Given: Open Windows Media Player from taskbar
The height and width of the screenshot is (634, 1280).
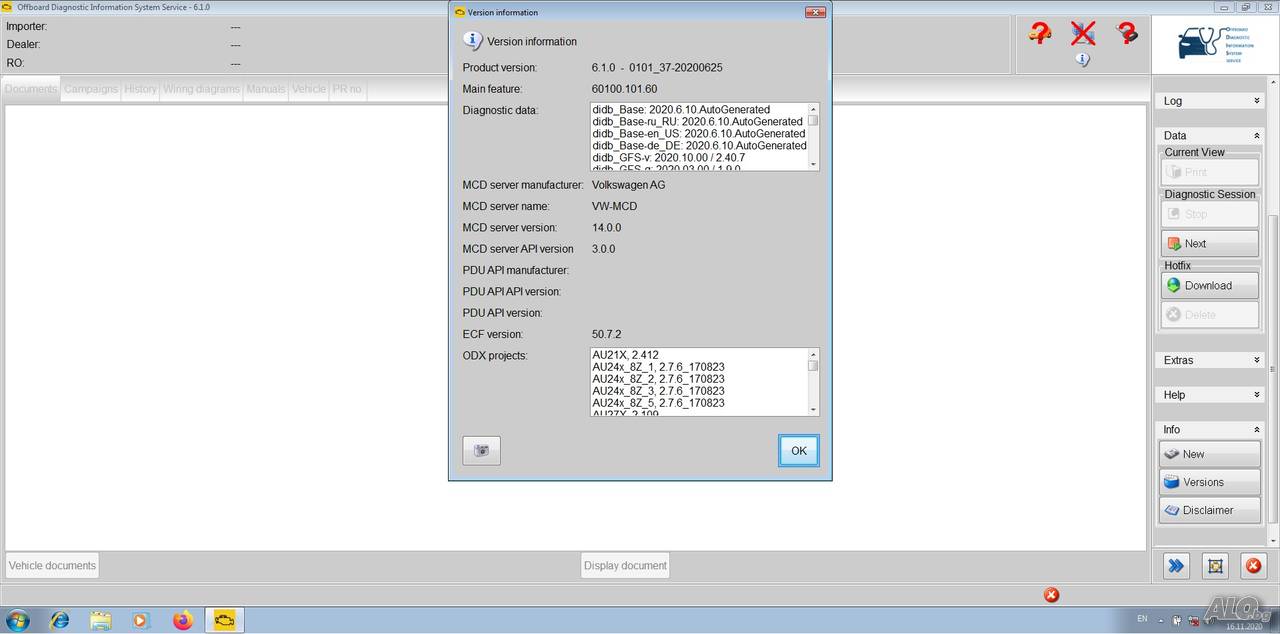Looking at the screenshot, I should pos(141,620).
